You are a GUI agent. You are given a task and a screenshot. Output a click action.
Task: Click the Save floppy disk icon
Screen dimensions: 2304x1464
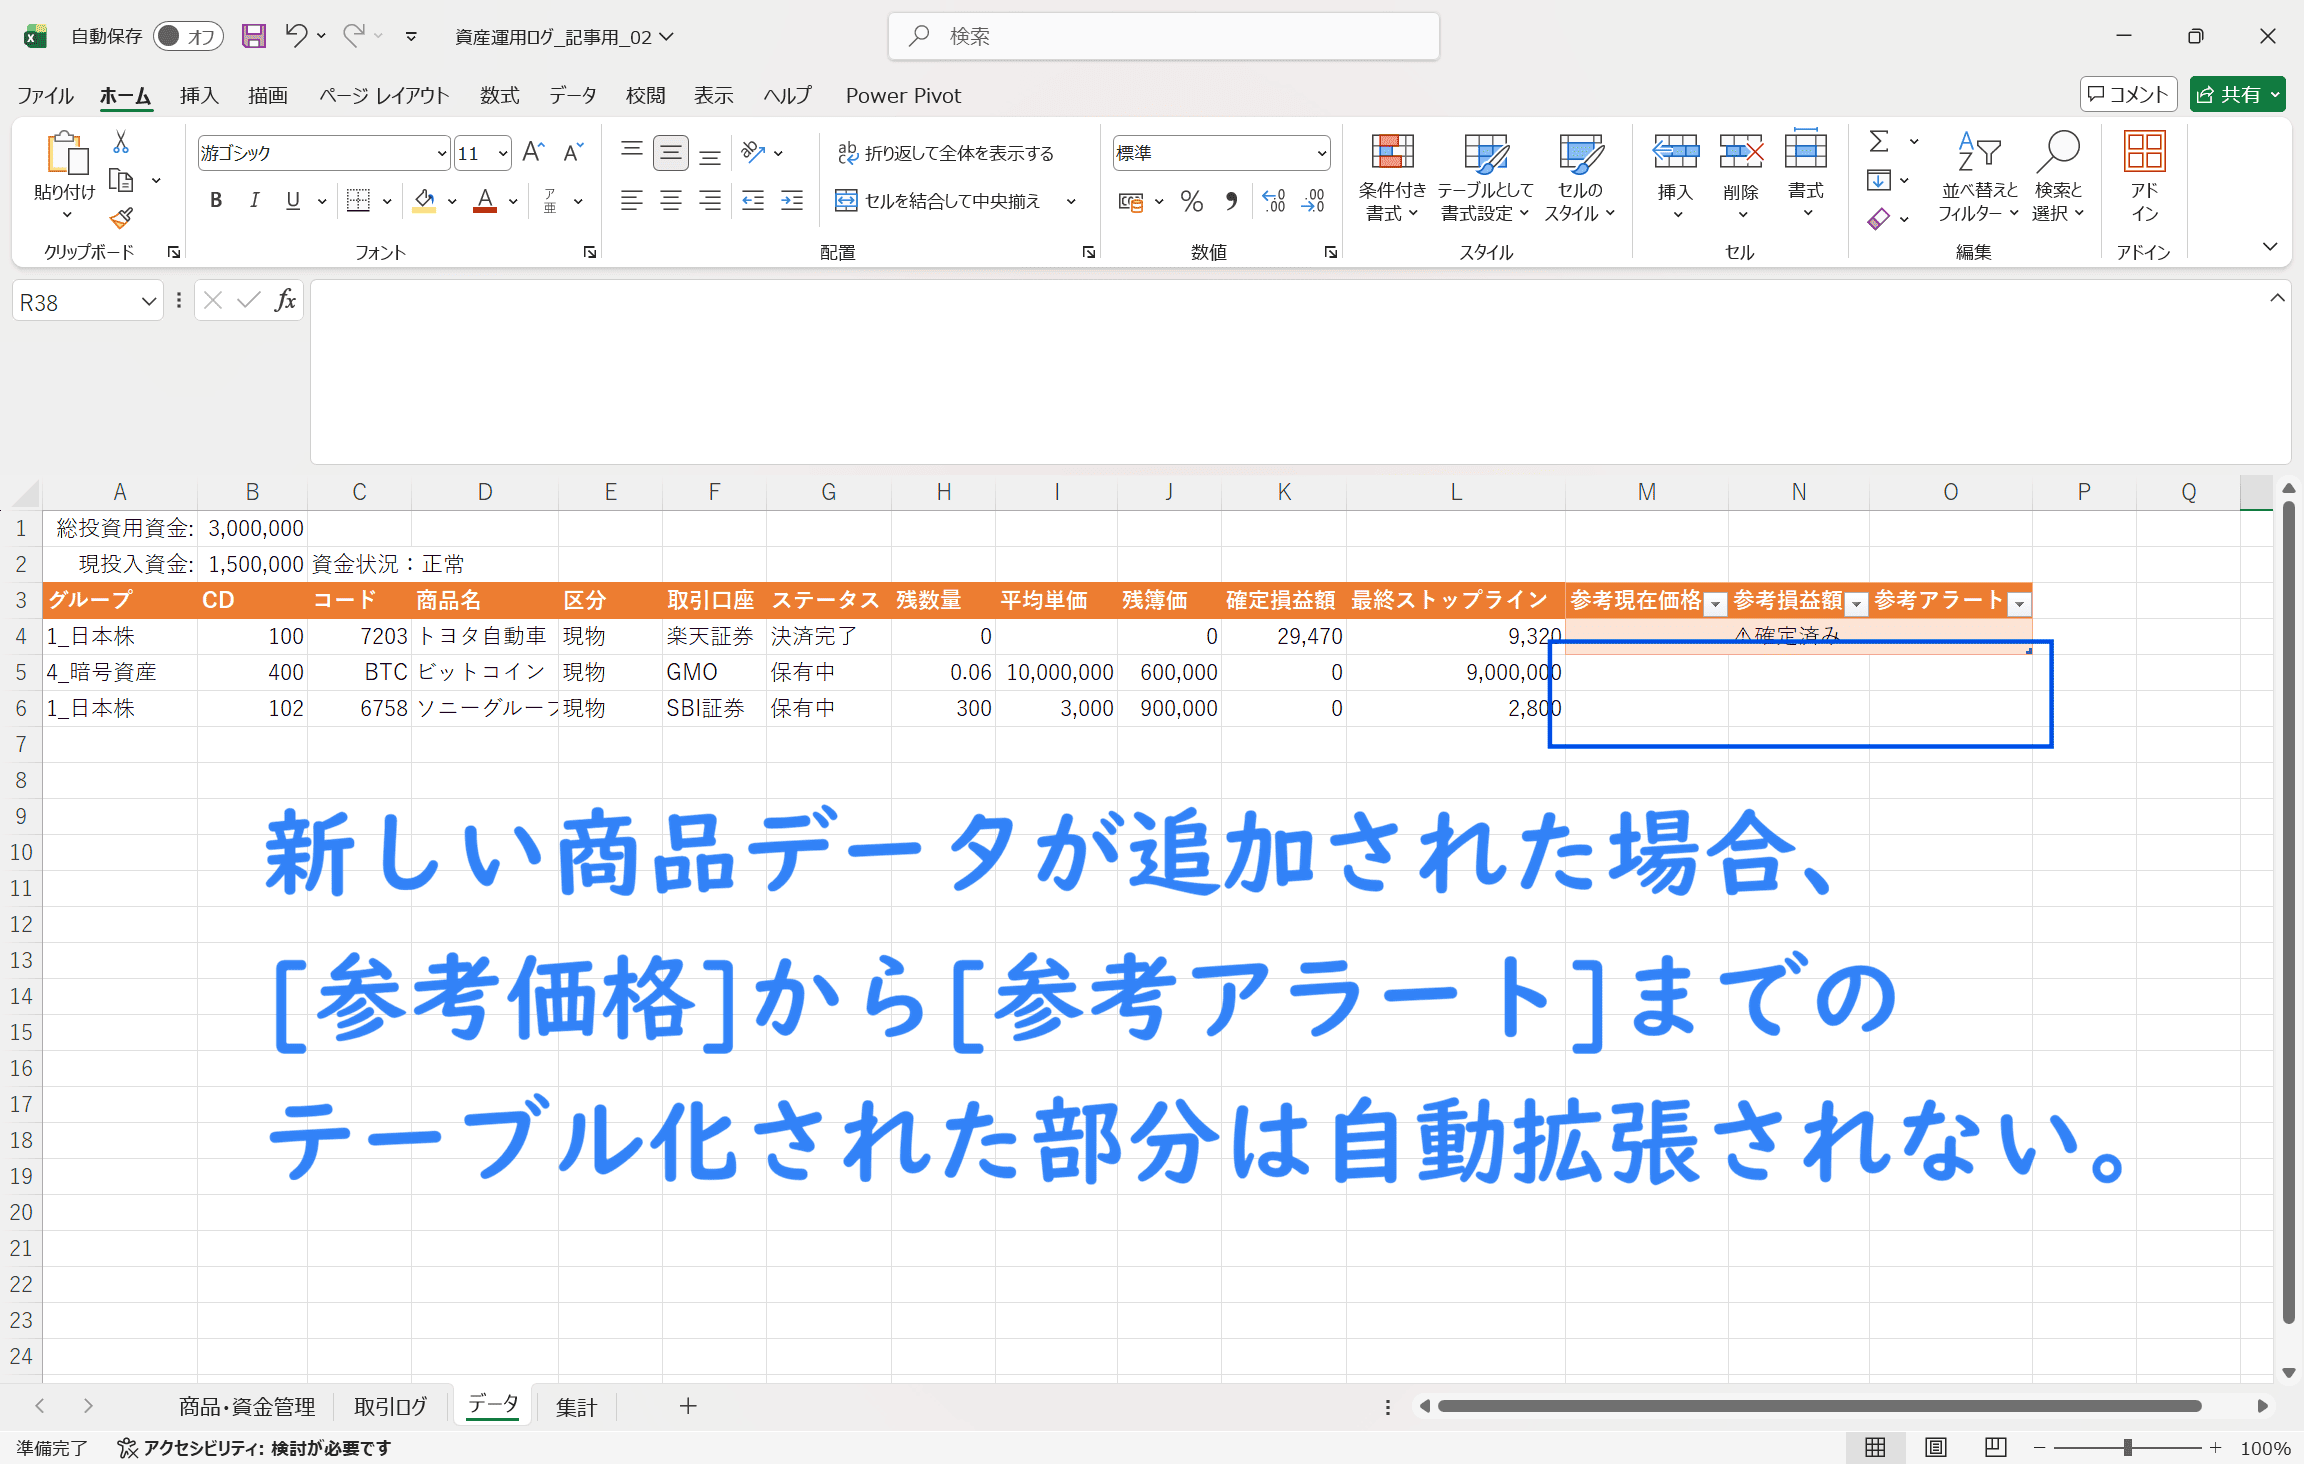point(254,36)
